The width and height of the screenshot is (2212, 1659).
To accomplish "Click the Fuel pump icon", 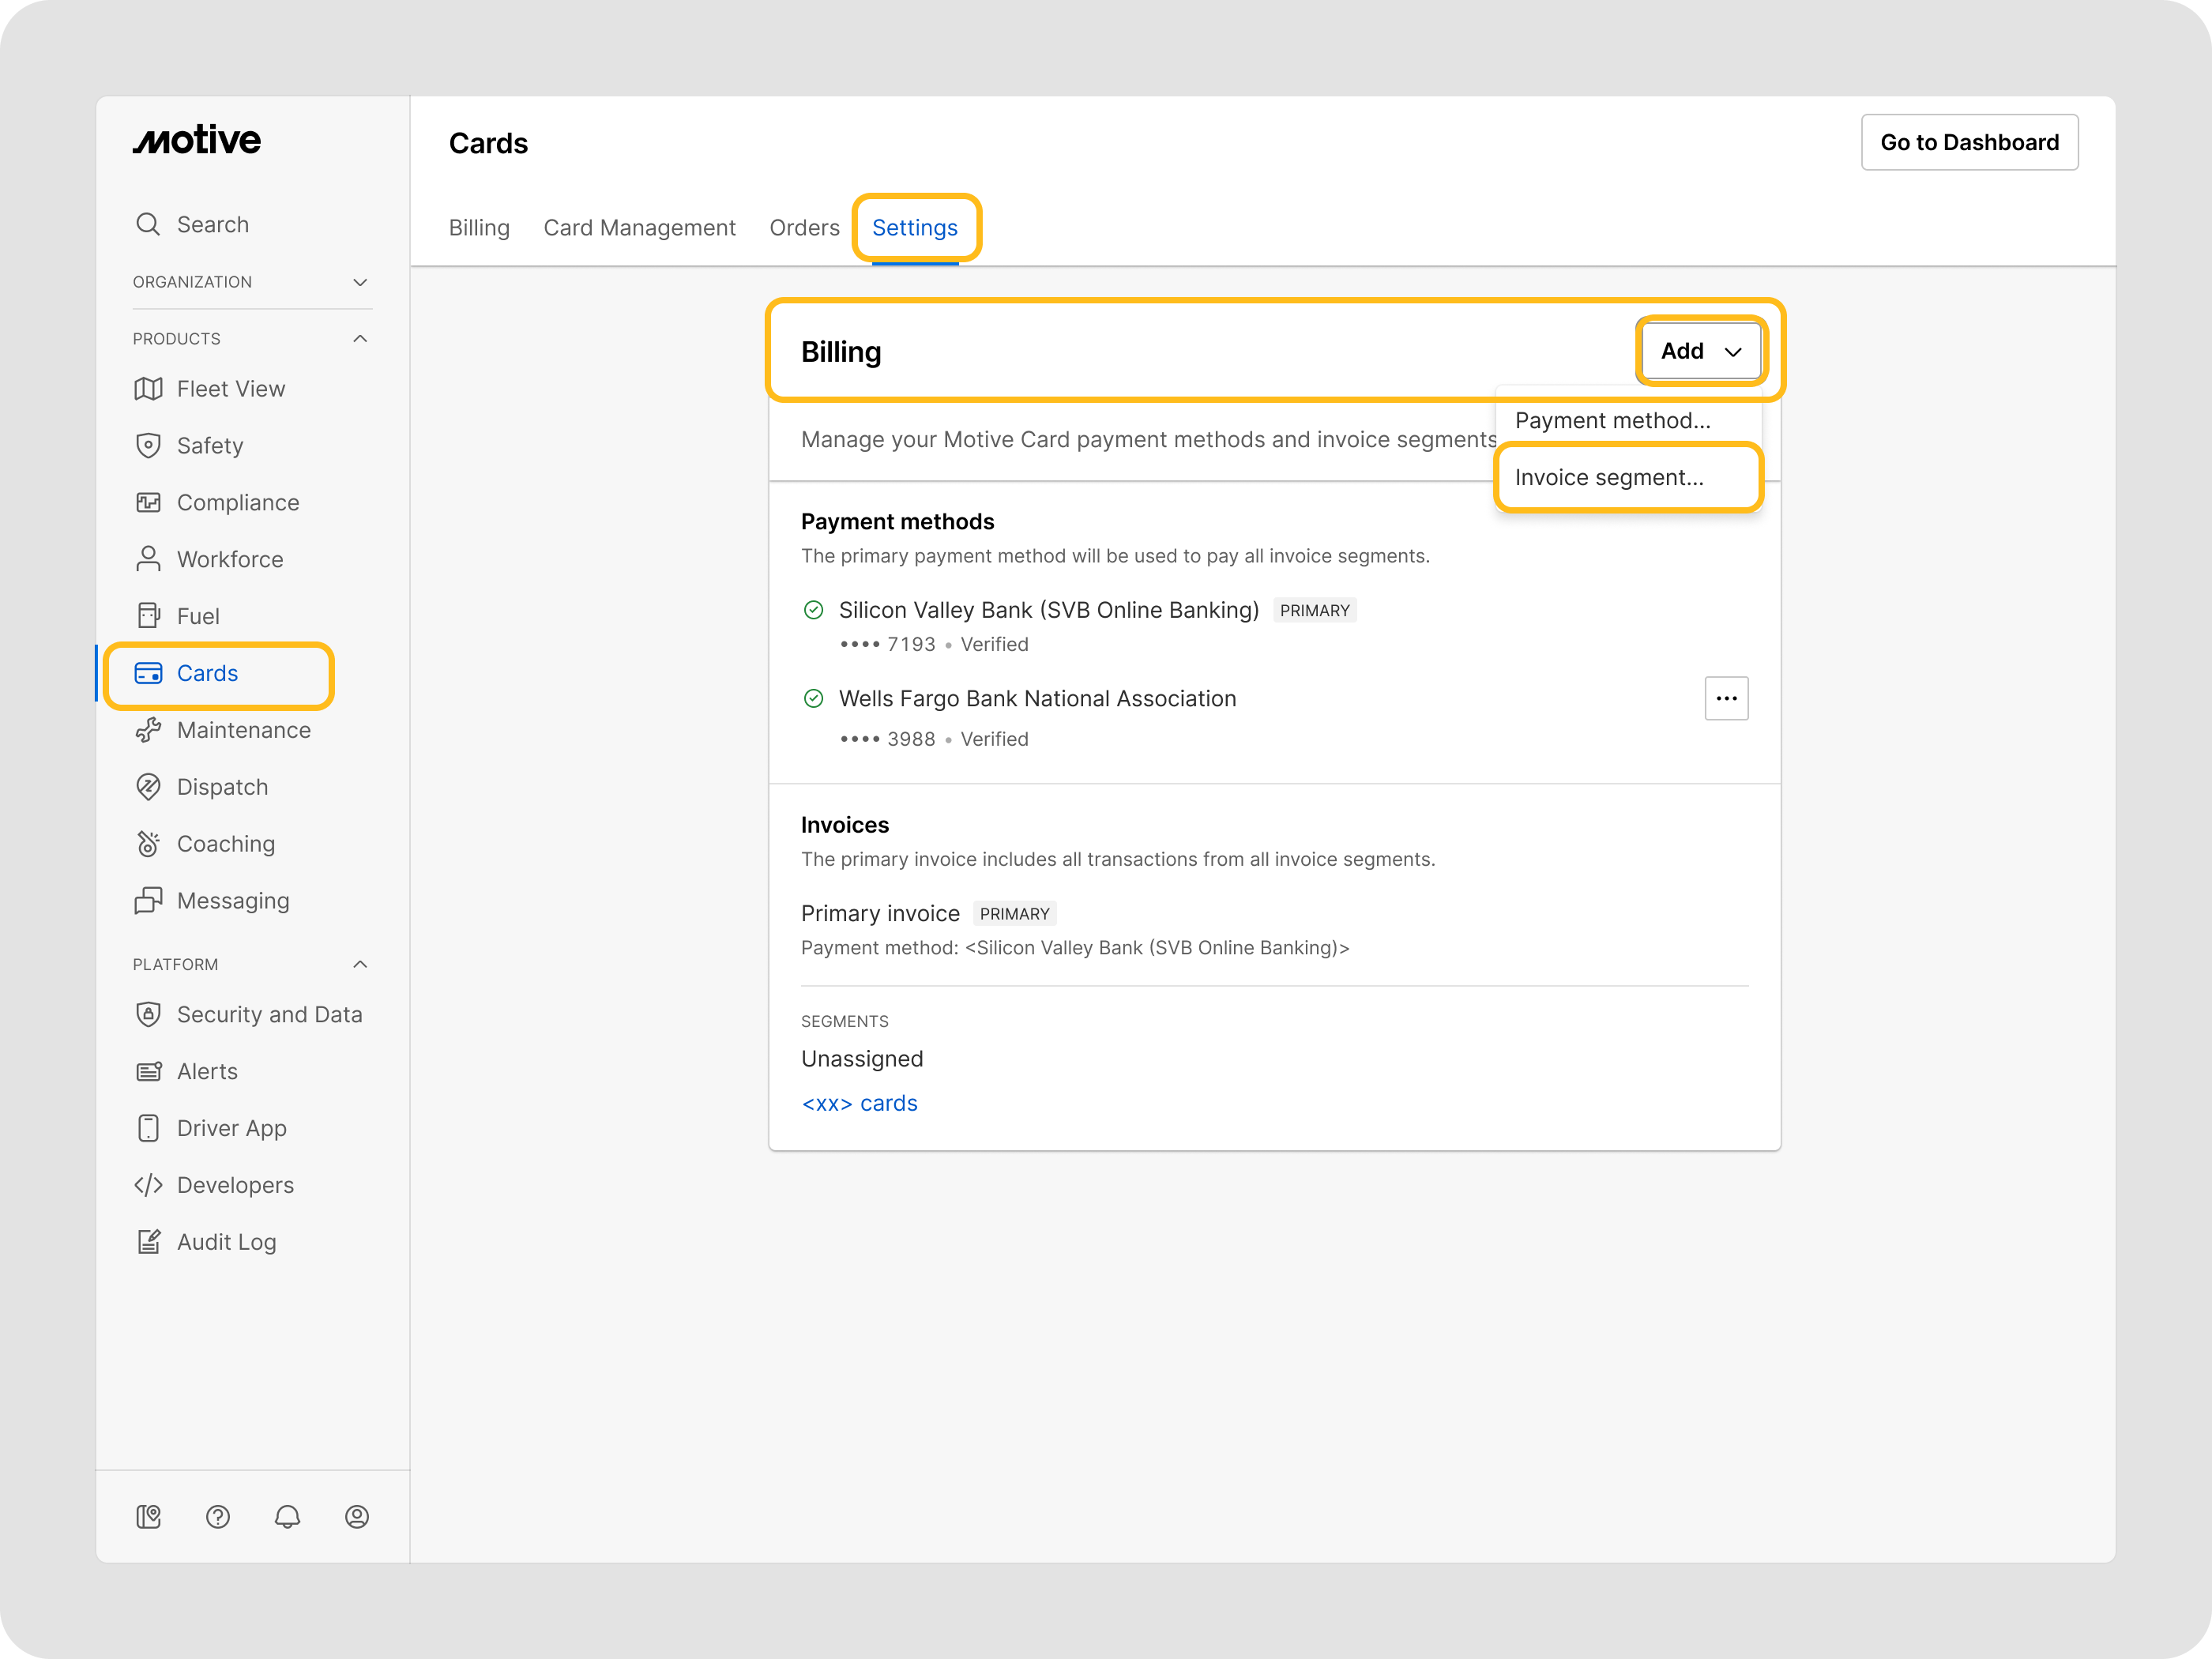I will pos(148,616).
